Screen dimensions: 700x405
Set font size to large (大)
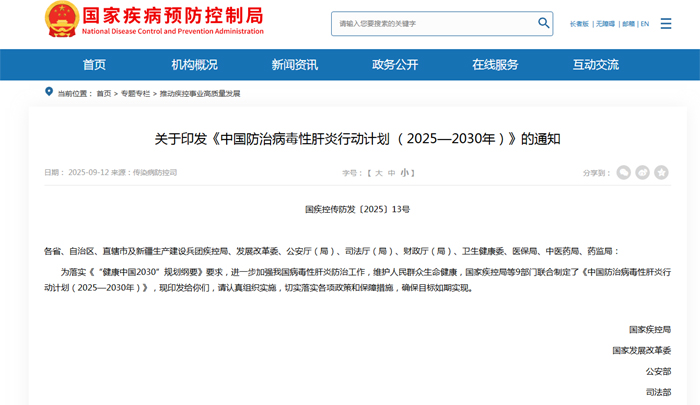[378, 173]
